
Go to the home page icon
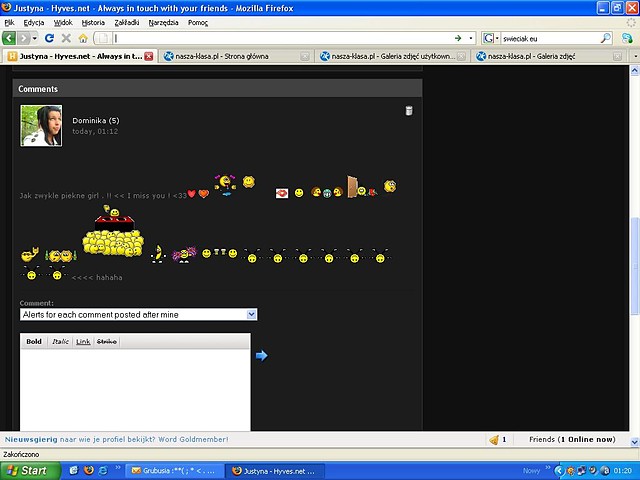click(x=83, y=38)
